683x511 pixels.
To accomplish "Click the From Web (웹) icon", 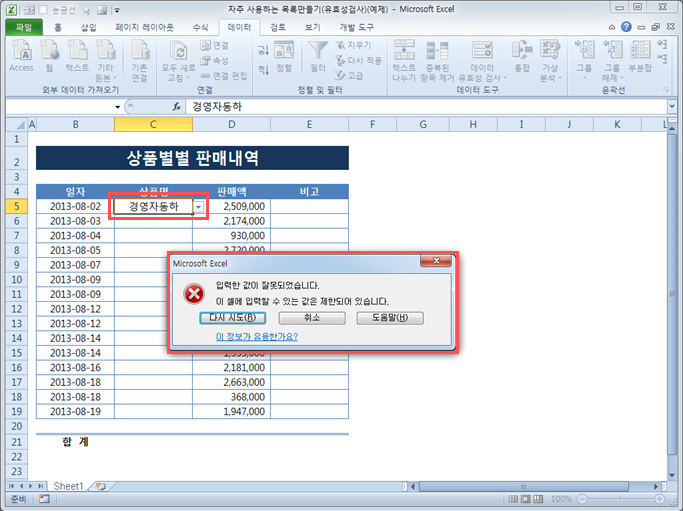I will point(49,56).
